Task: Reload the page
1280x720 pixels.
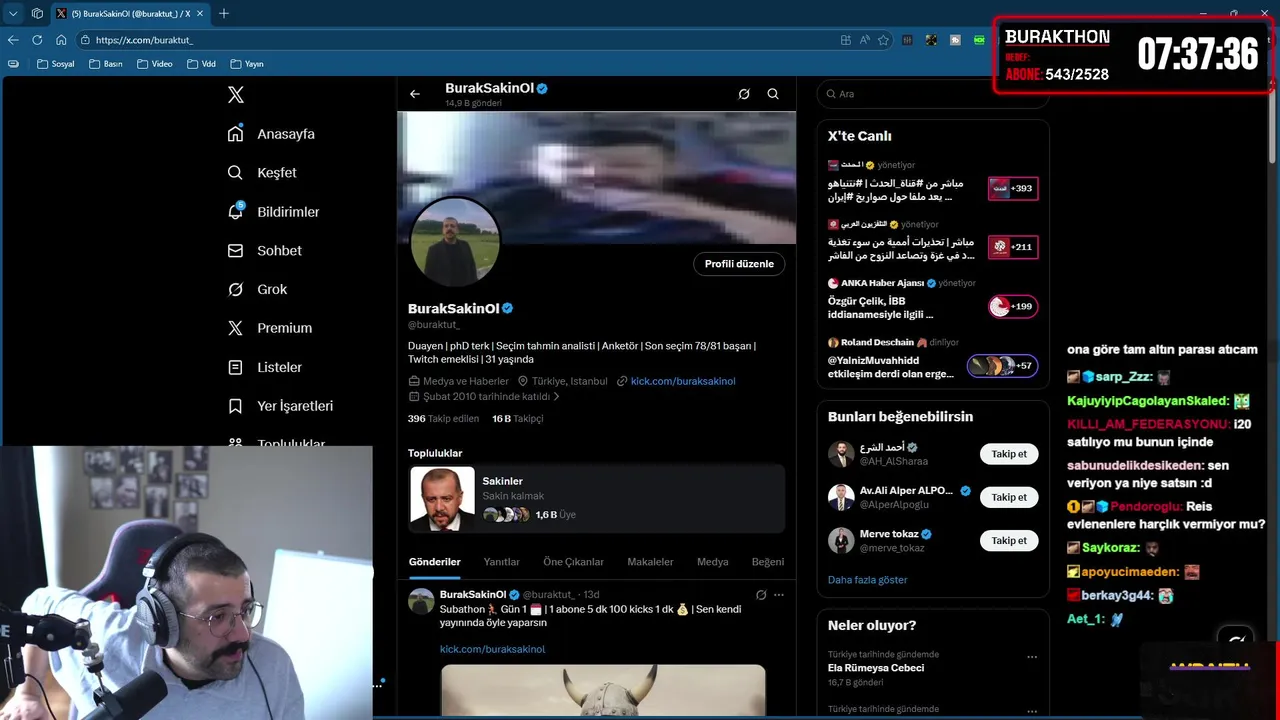Action: (37, 40)
